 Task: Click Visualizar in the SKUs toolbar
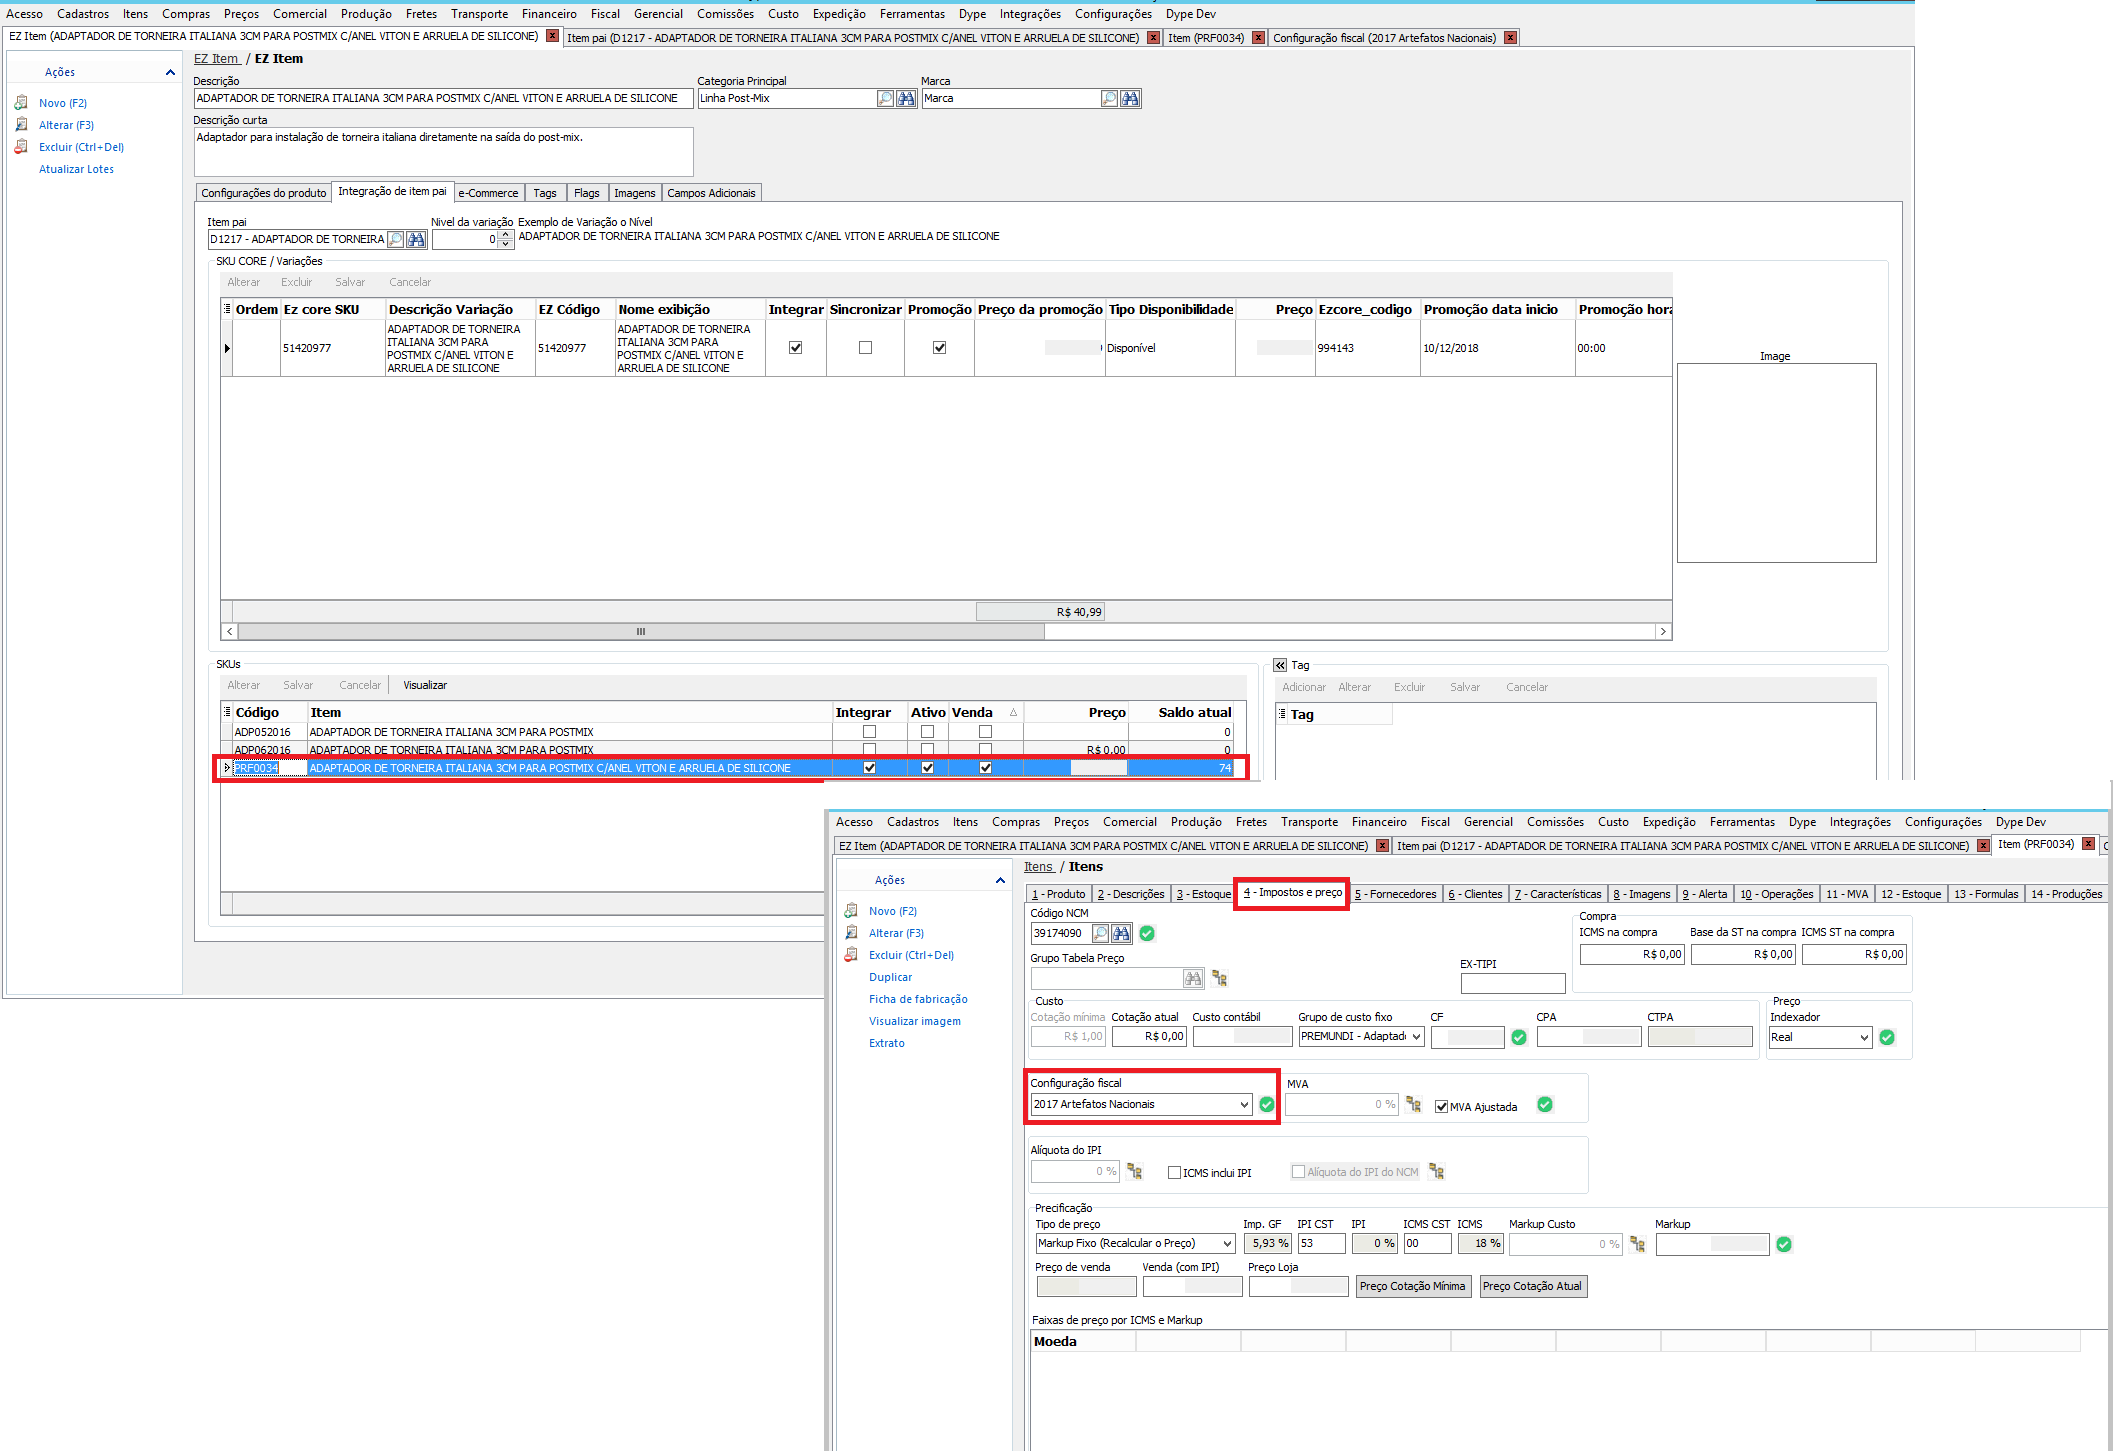tap(425, 685)
